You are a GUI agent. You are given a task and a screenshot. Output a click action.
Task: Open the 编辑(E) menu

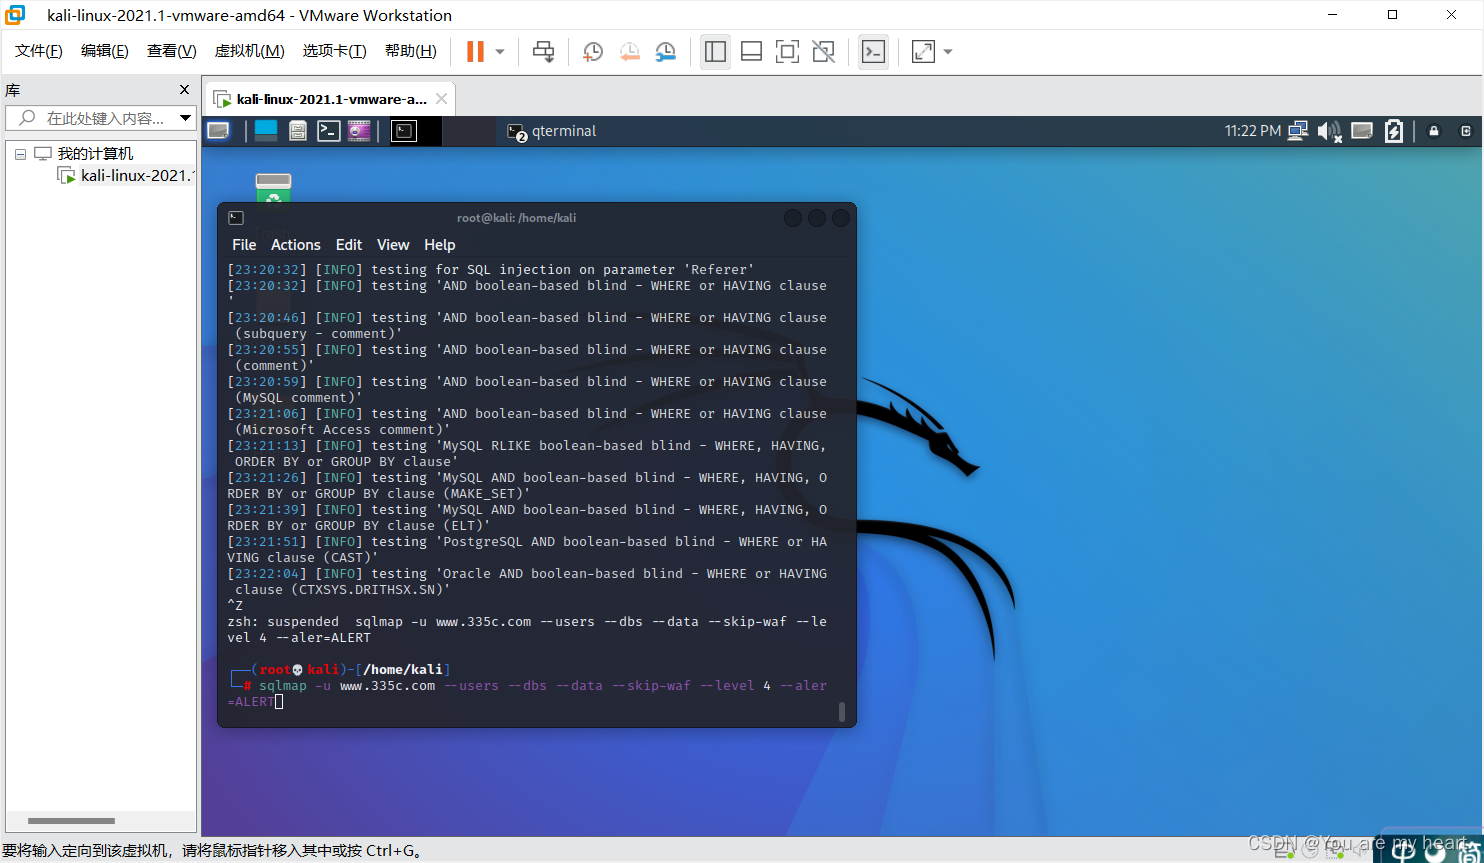click(105, 51)
